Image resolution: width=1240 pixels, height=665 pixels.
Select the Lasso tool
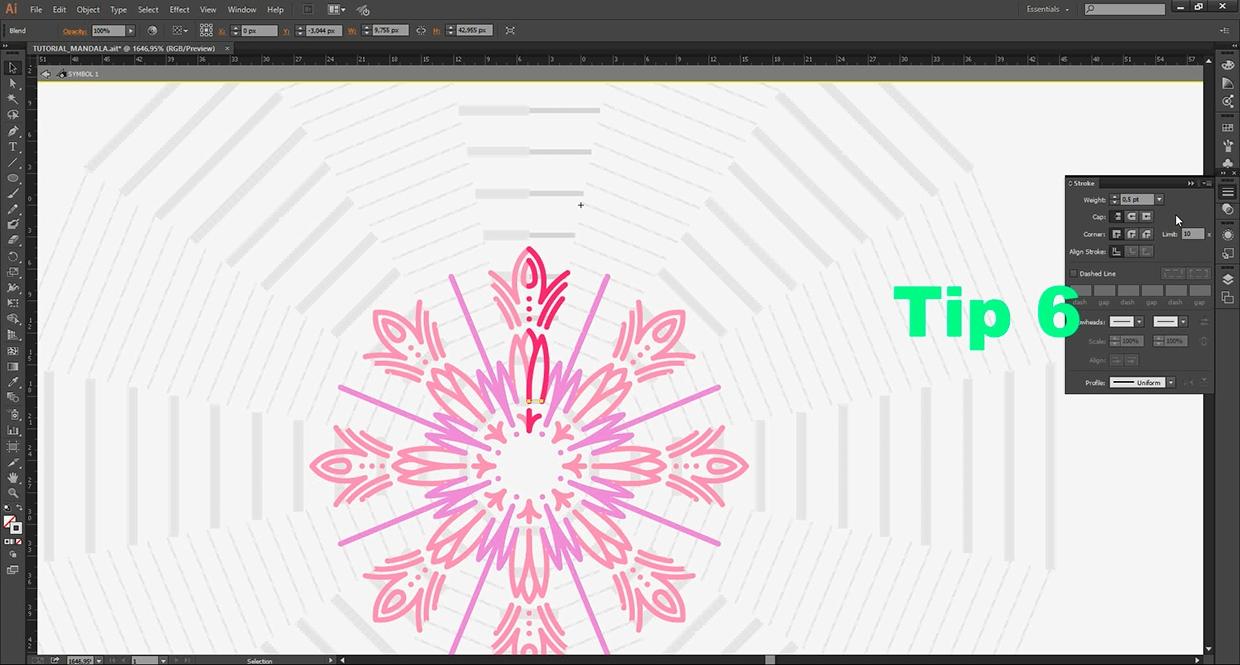(12, 115)
